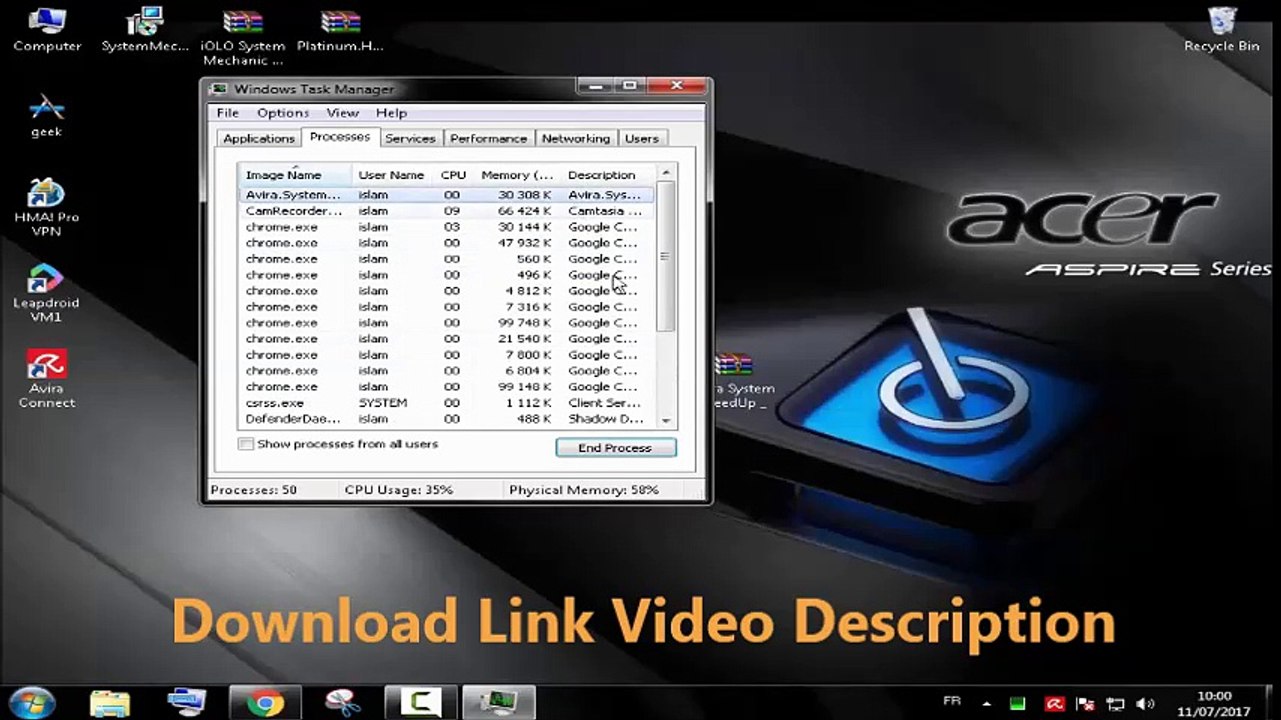
Task: Select the DefenderDae... process row
Action: tap(447, 419)
